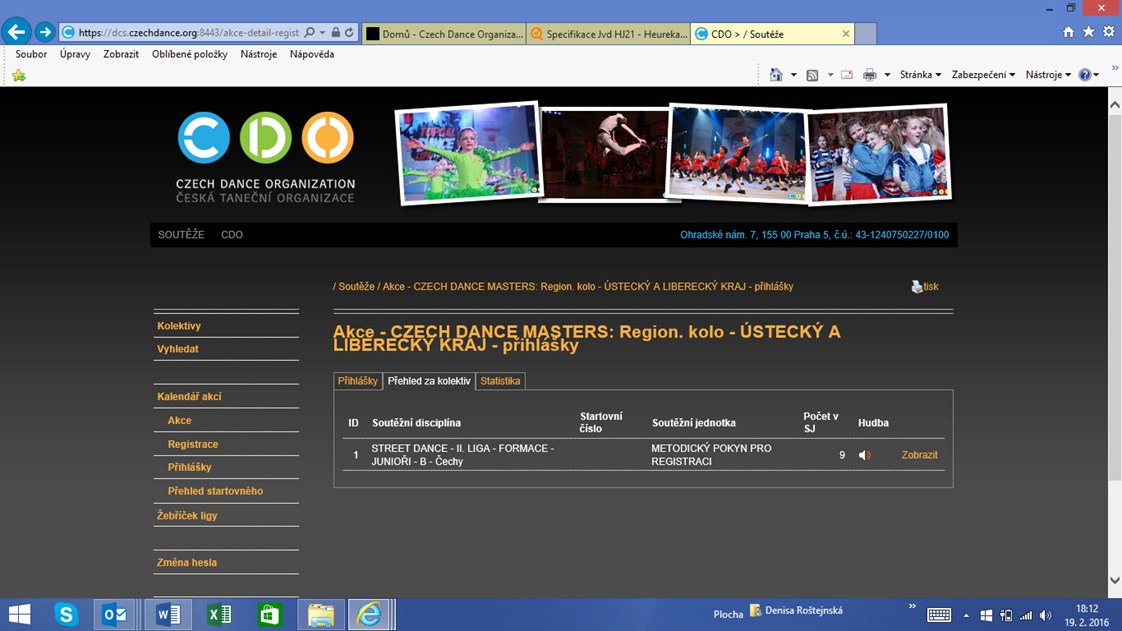The height and width of the screenshot is (631, 1122).
Task: Click the browser Forward arrow button
Action: (45, 32)
